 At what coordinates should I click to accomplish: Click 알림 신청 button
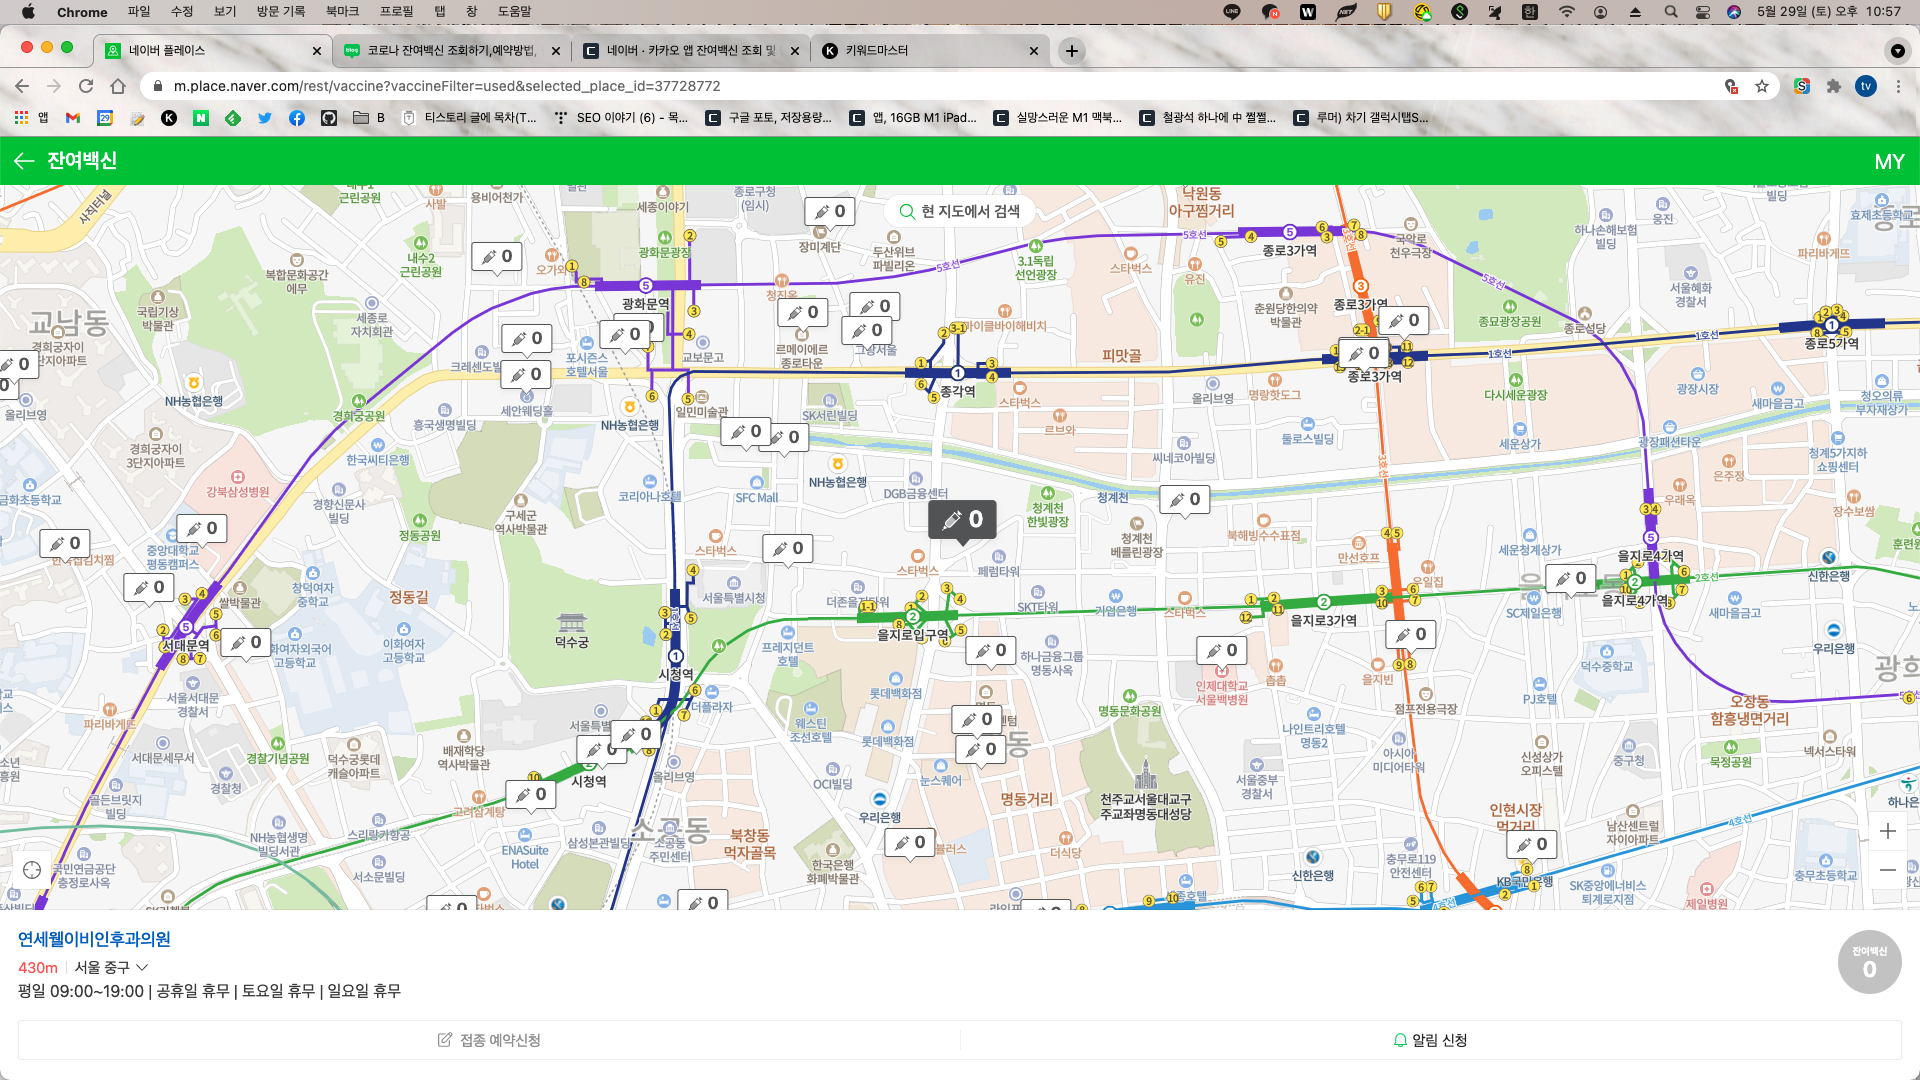1430,1040
